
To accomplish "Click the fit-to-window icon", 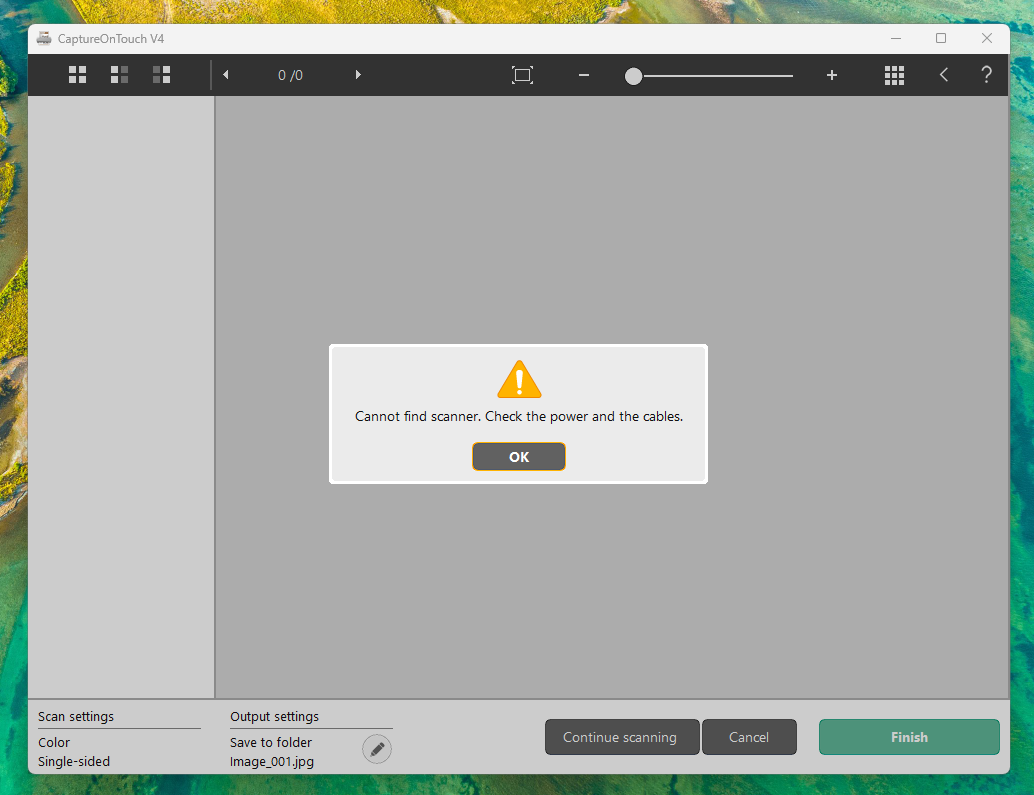I will pyautogui.click(x=522, y=75).
